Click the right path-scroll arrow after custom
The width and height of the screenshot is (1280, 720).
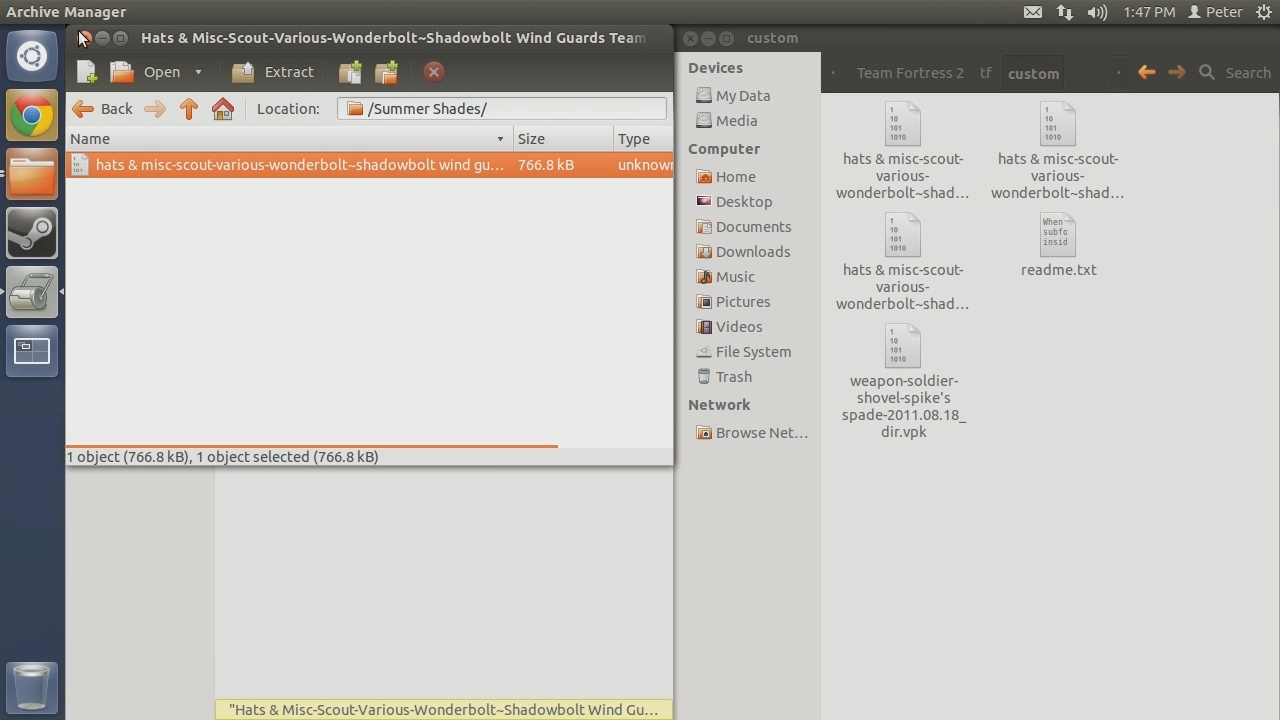click(1118, 73)
